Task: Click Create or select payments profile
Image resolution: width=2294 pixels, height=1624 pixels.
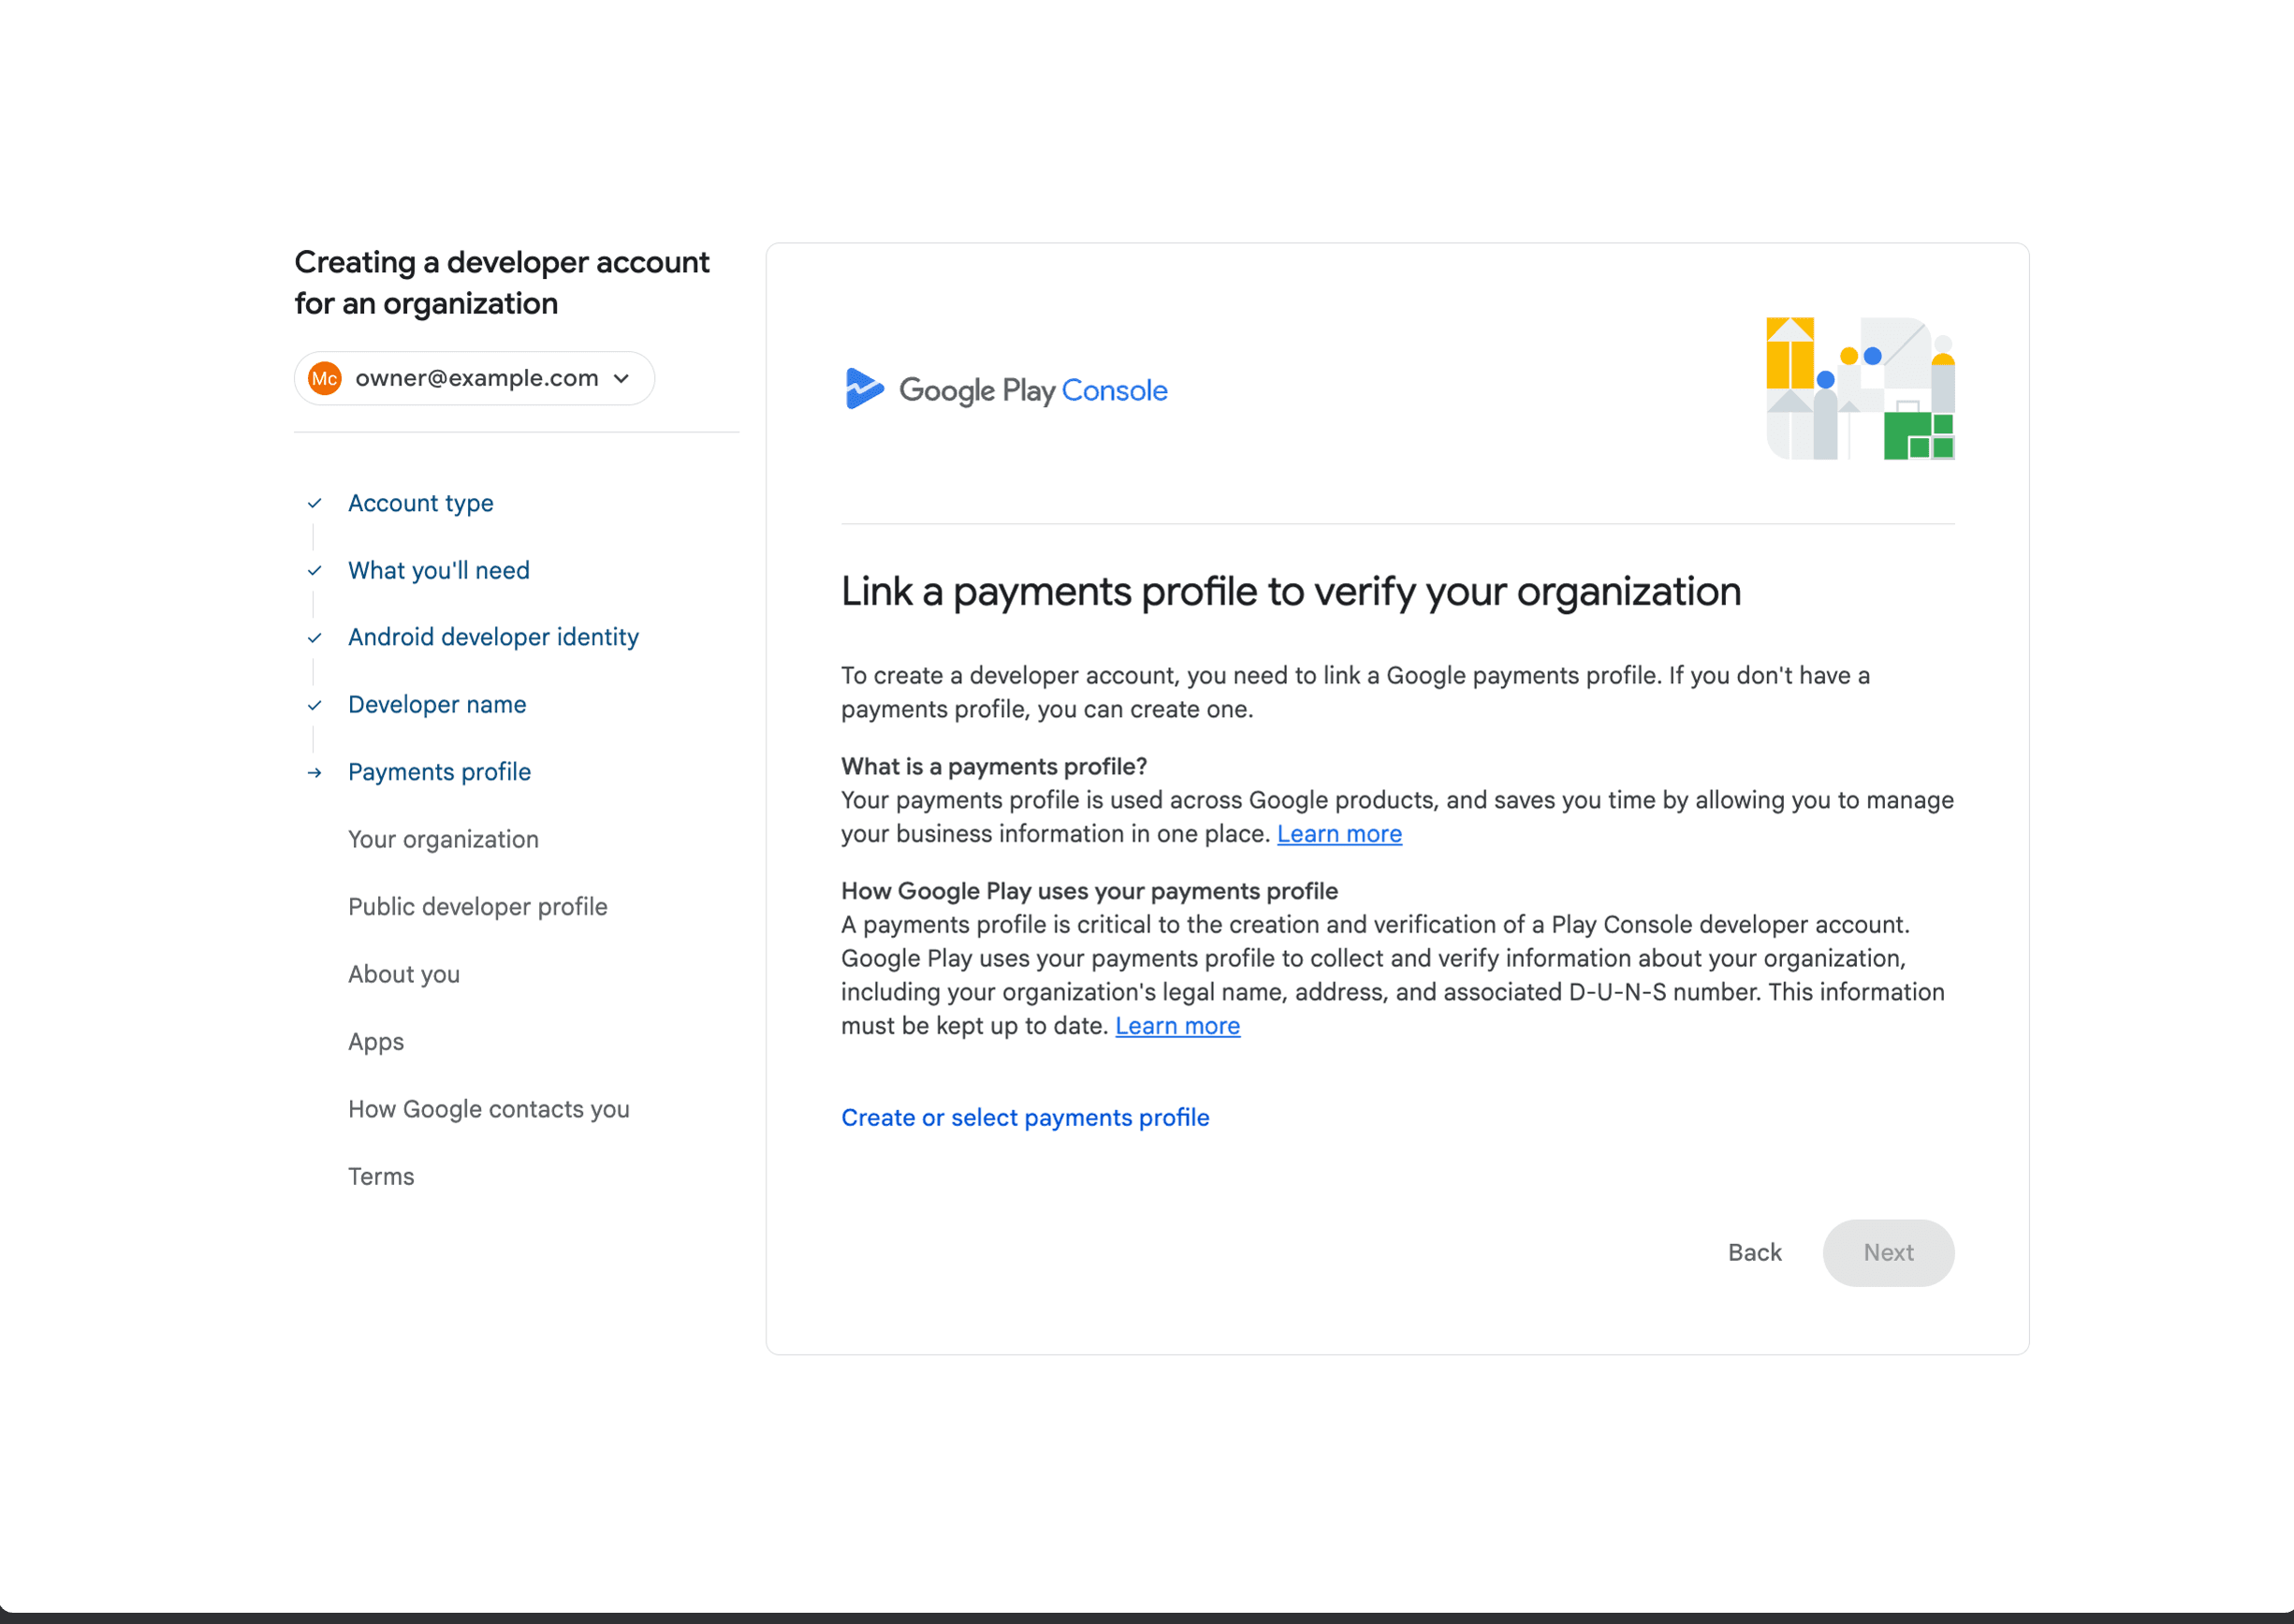Action: 1025,1117
